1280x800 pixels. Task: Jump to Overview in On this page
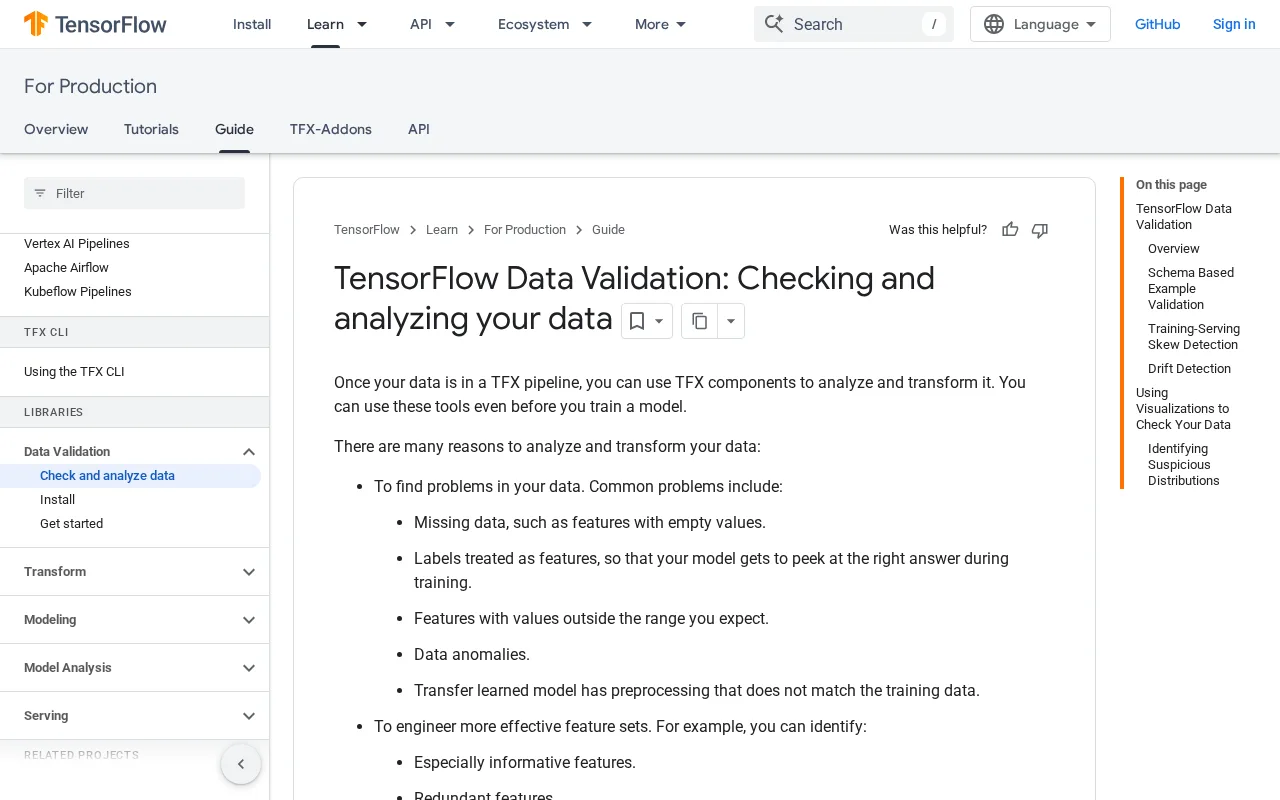(x=1174, y=249)
